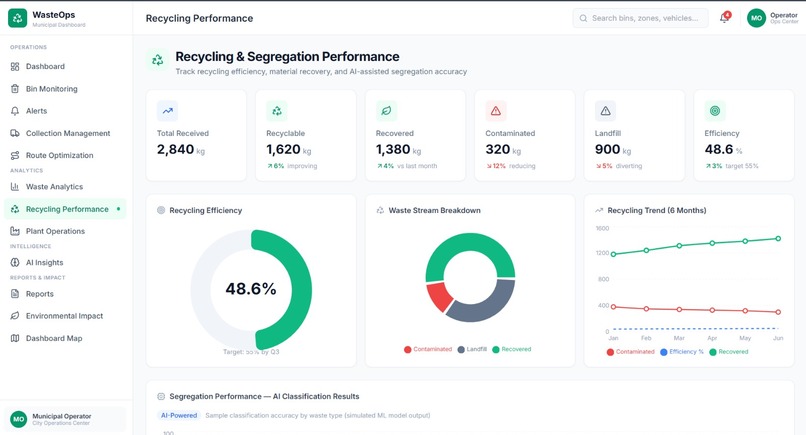This screenshot has height=435, width=806.
Task: Click the 48.6% recycling efficiency gauge
Action: click(251, 289)
